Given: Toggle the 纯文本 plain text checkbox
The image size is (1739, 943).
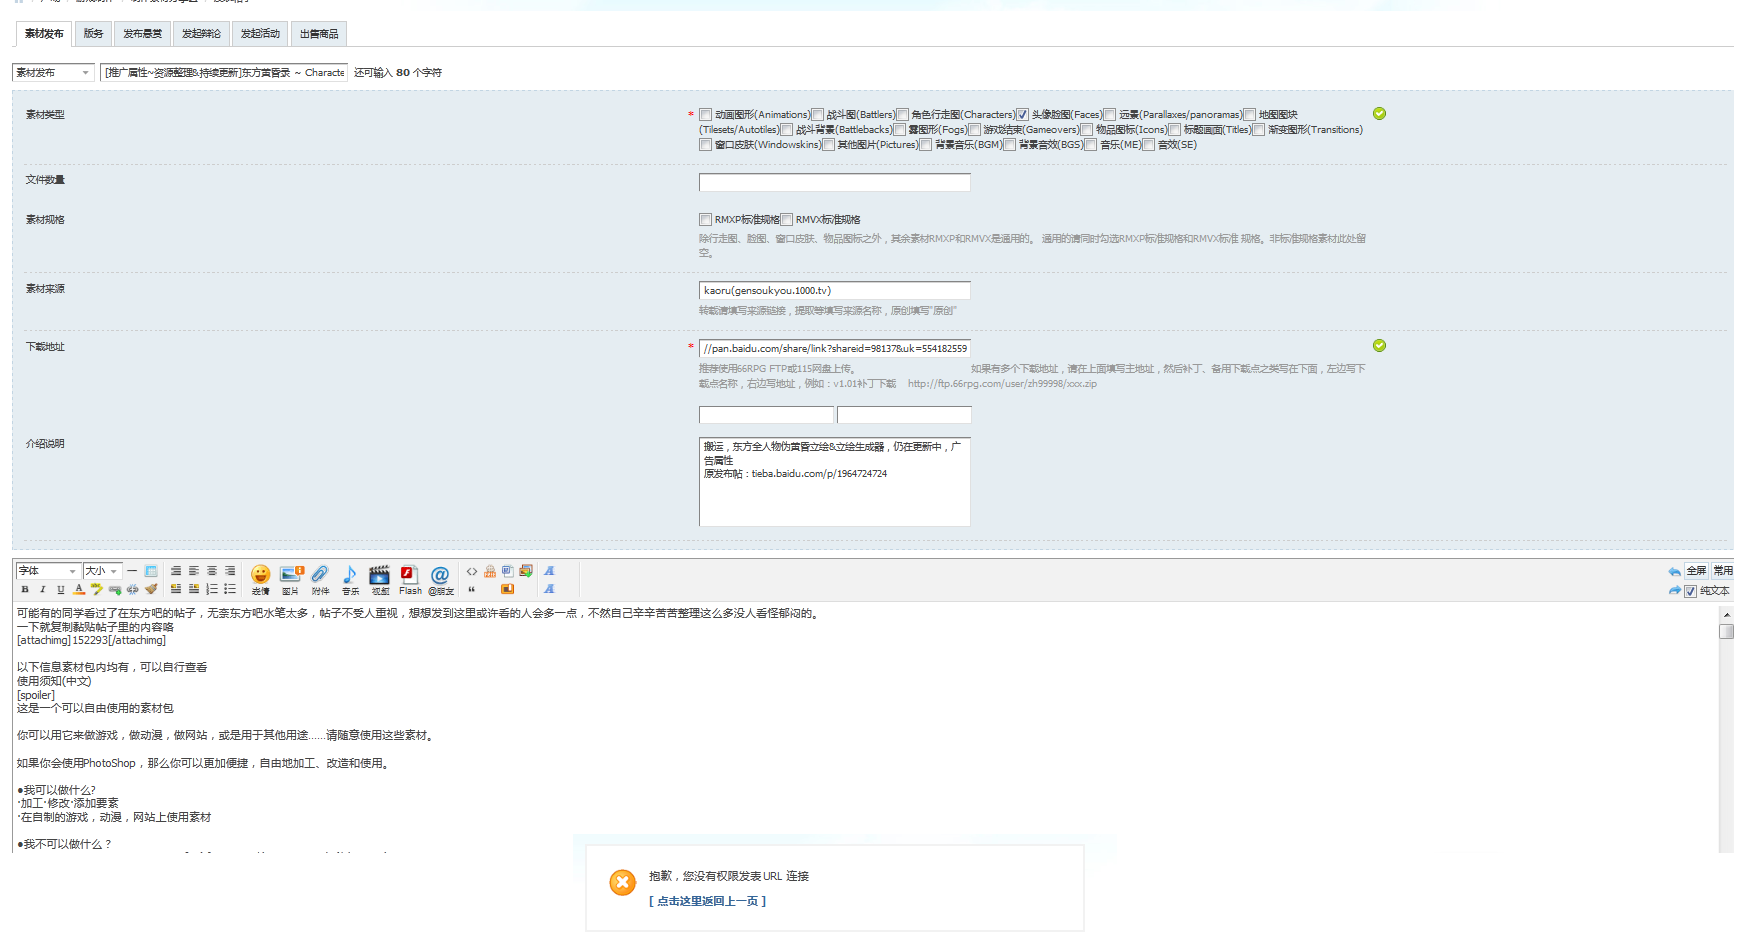Looking at the screenshot, I should (x=1691, y=591).
